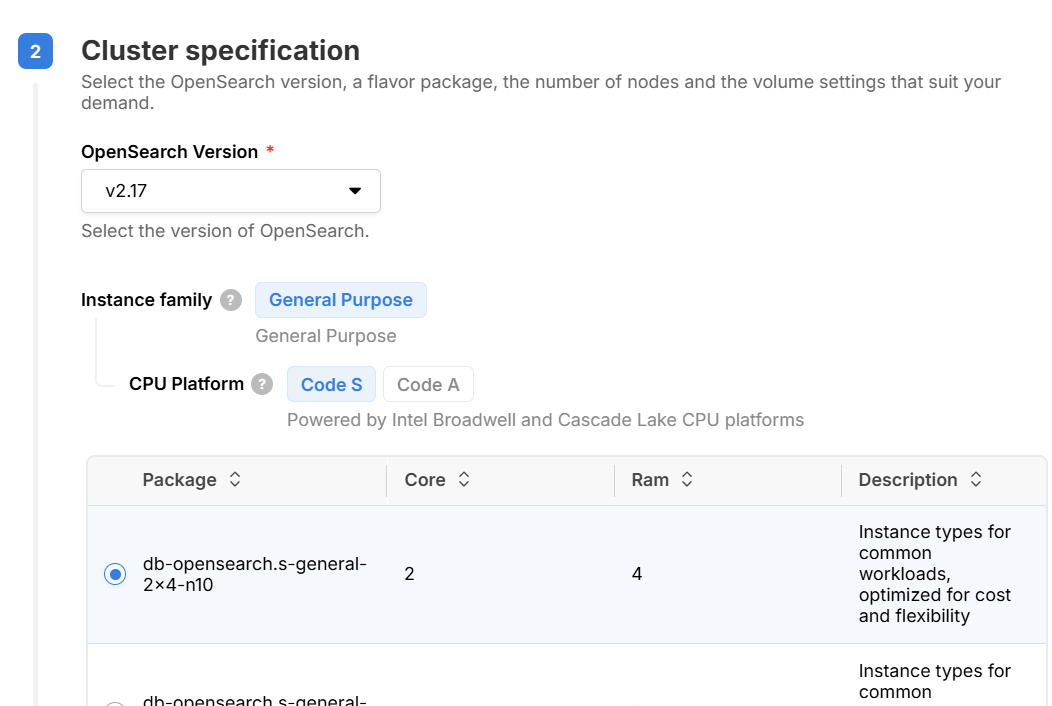1052x706 pixels.
Task: Sort the table by Package arrows icon
Action: click(235, 480)
